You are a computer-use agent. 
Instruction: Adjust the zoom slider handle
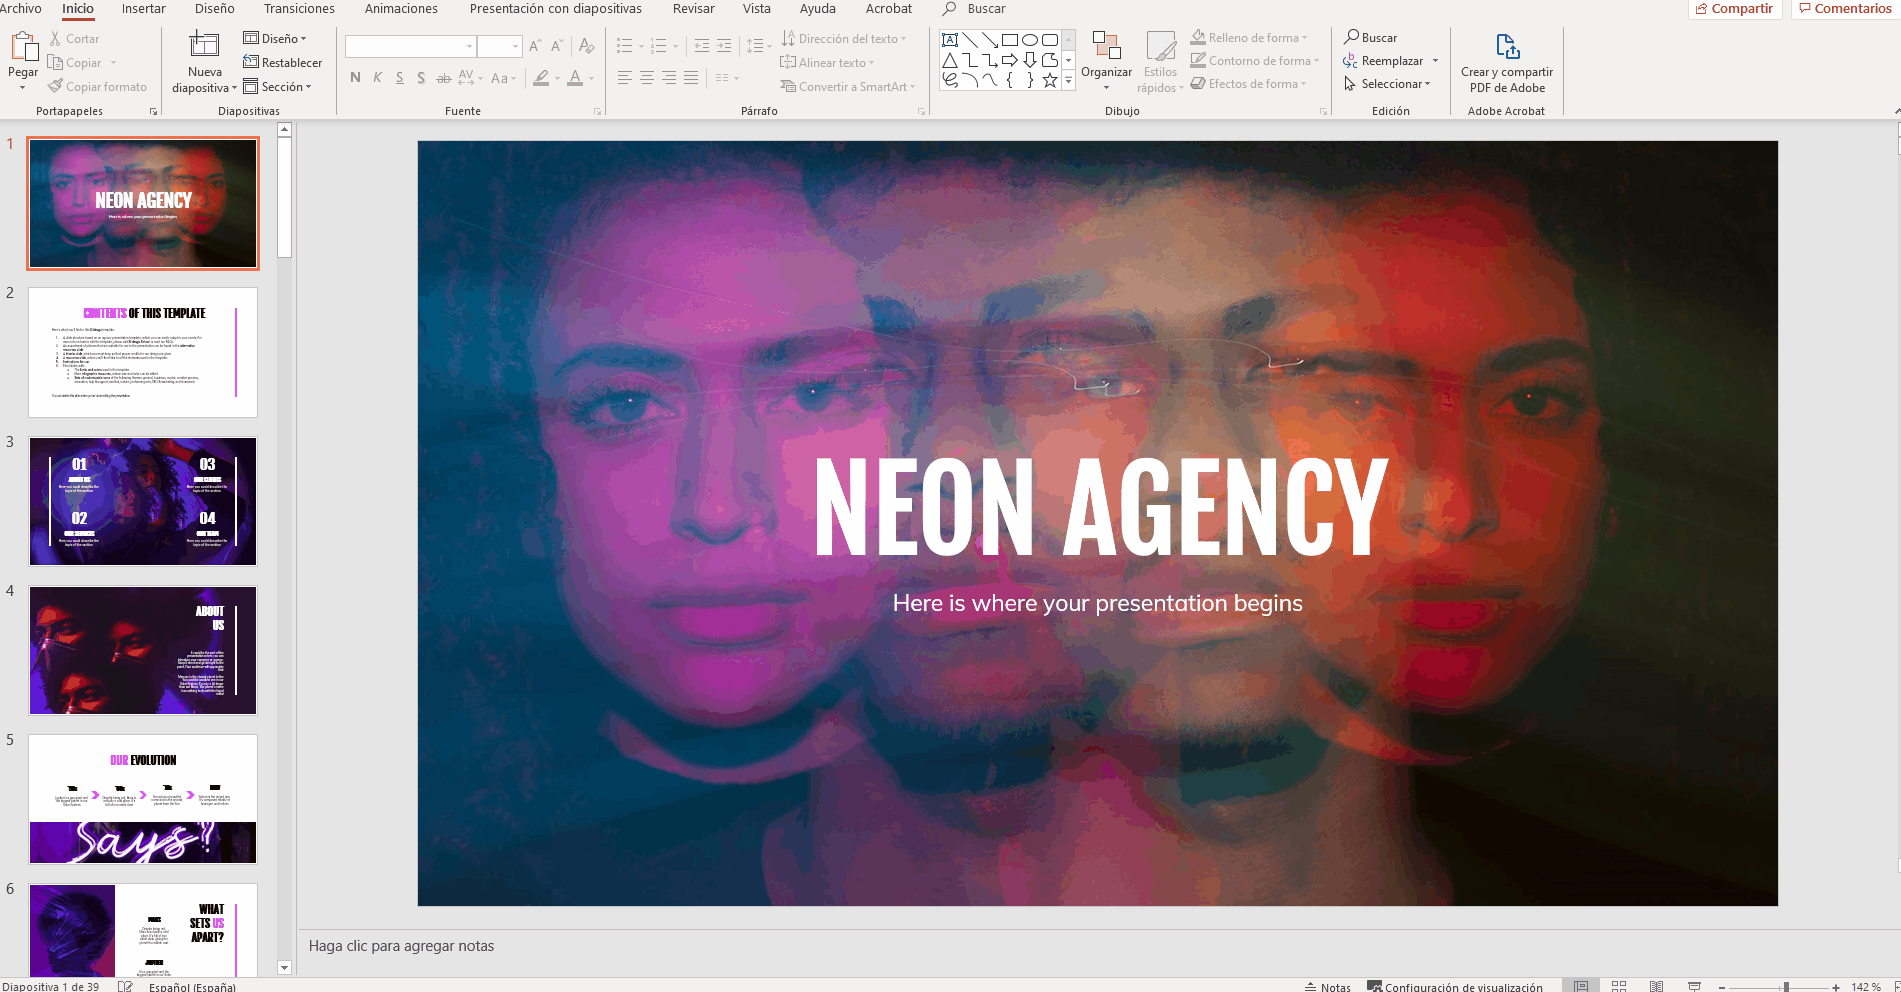coord(1786,987)
